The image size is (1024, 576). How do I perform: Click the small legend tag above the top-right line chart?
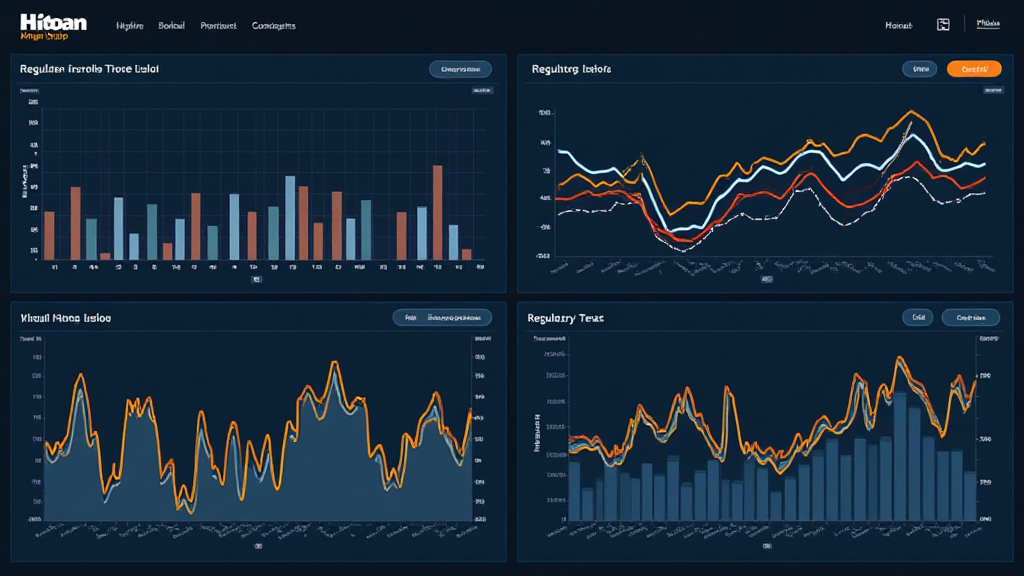click(x=992, y=90)
